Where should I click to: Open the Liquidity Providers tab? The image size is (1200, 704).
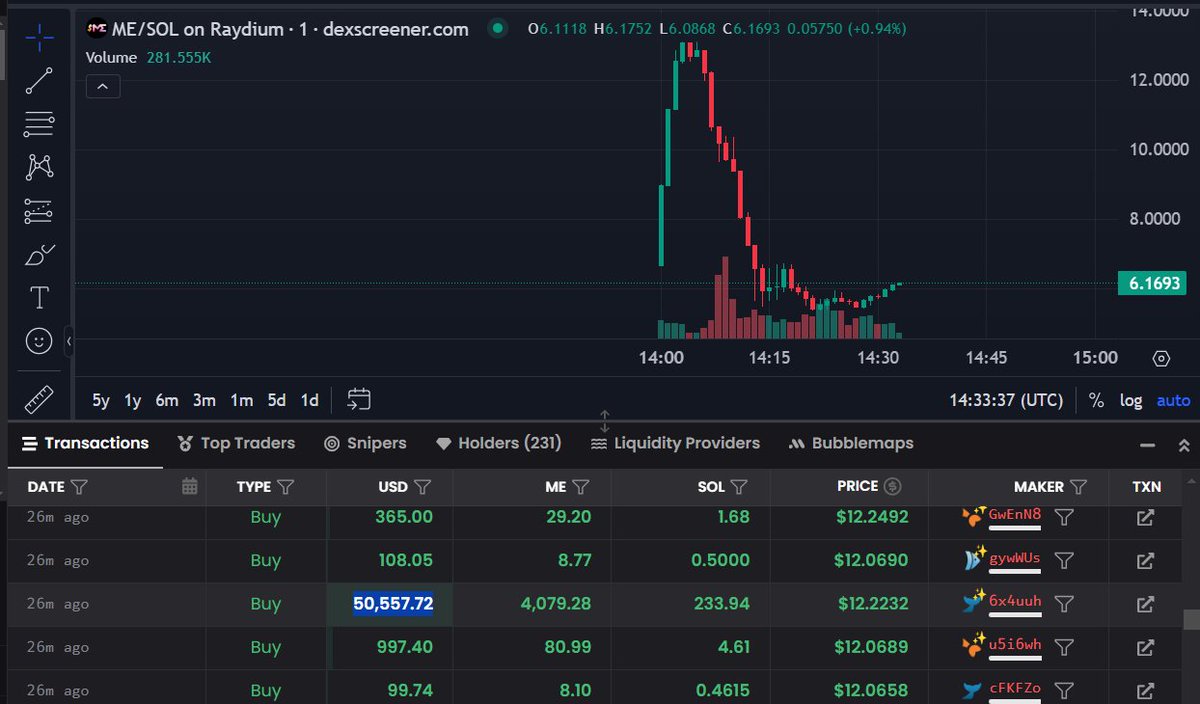[675, 443]
